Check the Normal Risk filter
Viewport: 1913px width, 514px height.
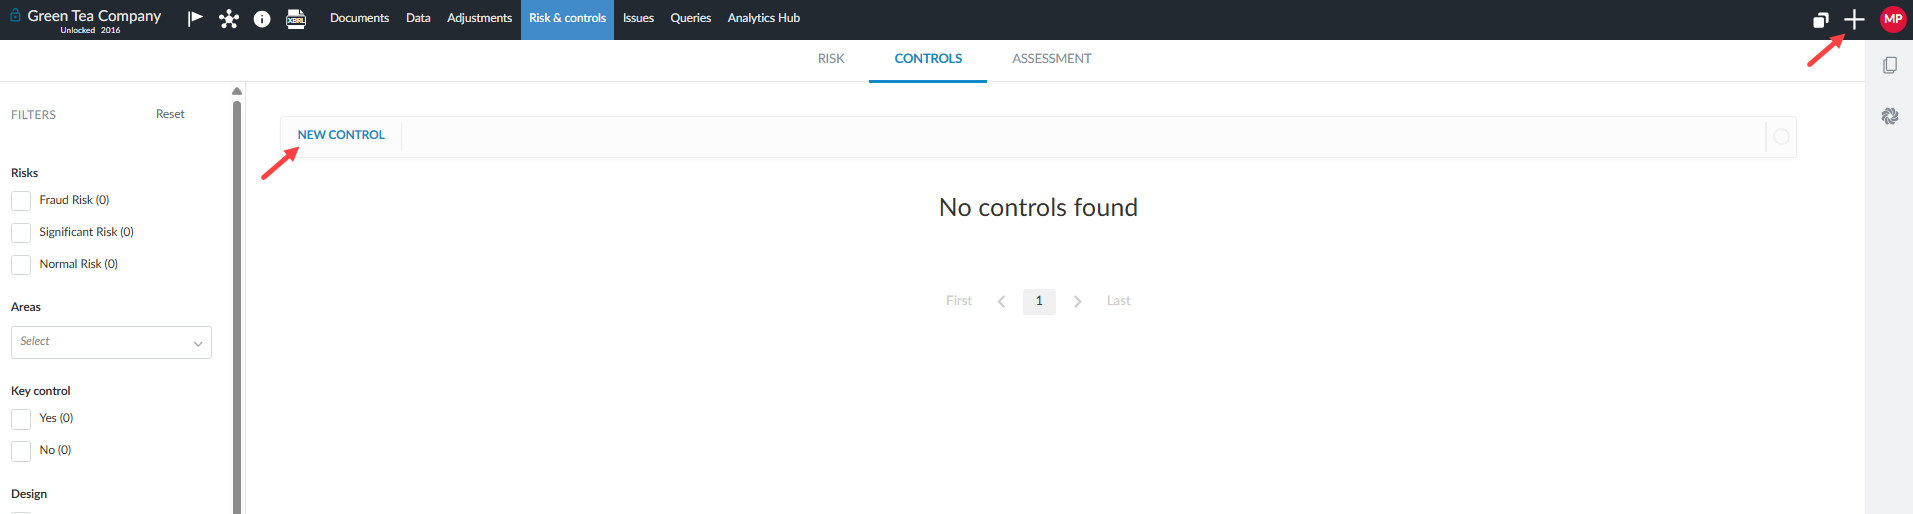point(21,265)
